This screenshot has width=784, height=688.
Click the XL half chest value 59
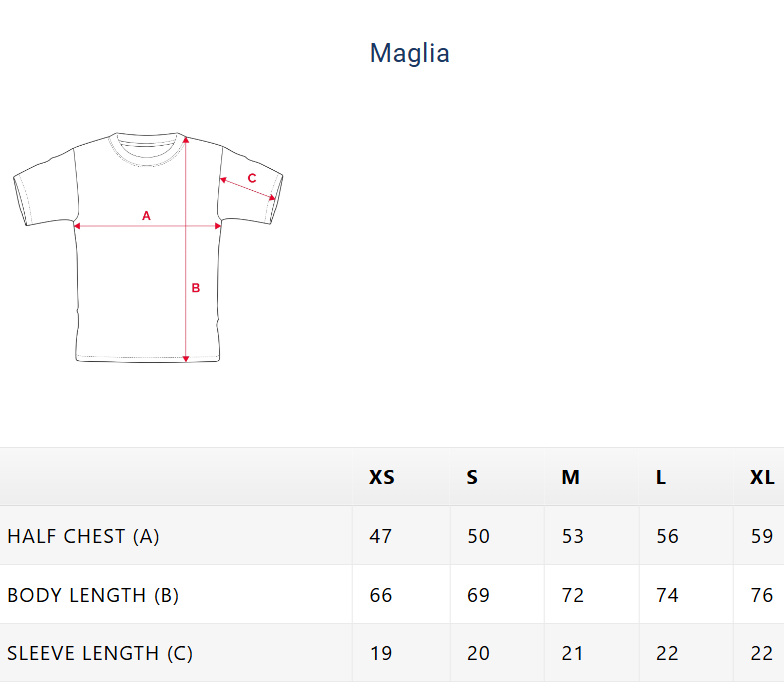pyautogui.click(x=762, y=536)
